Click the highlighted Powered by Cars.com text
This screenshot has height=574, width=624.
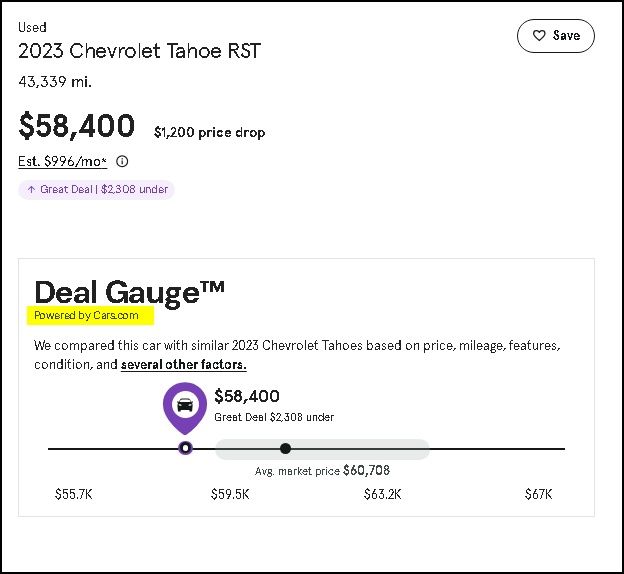(x=86, y=316)
